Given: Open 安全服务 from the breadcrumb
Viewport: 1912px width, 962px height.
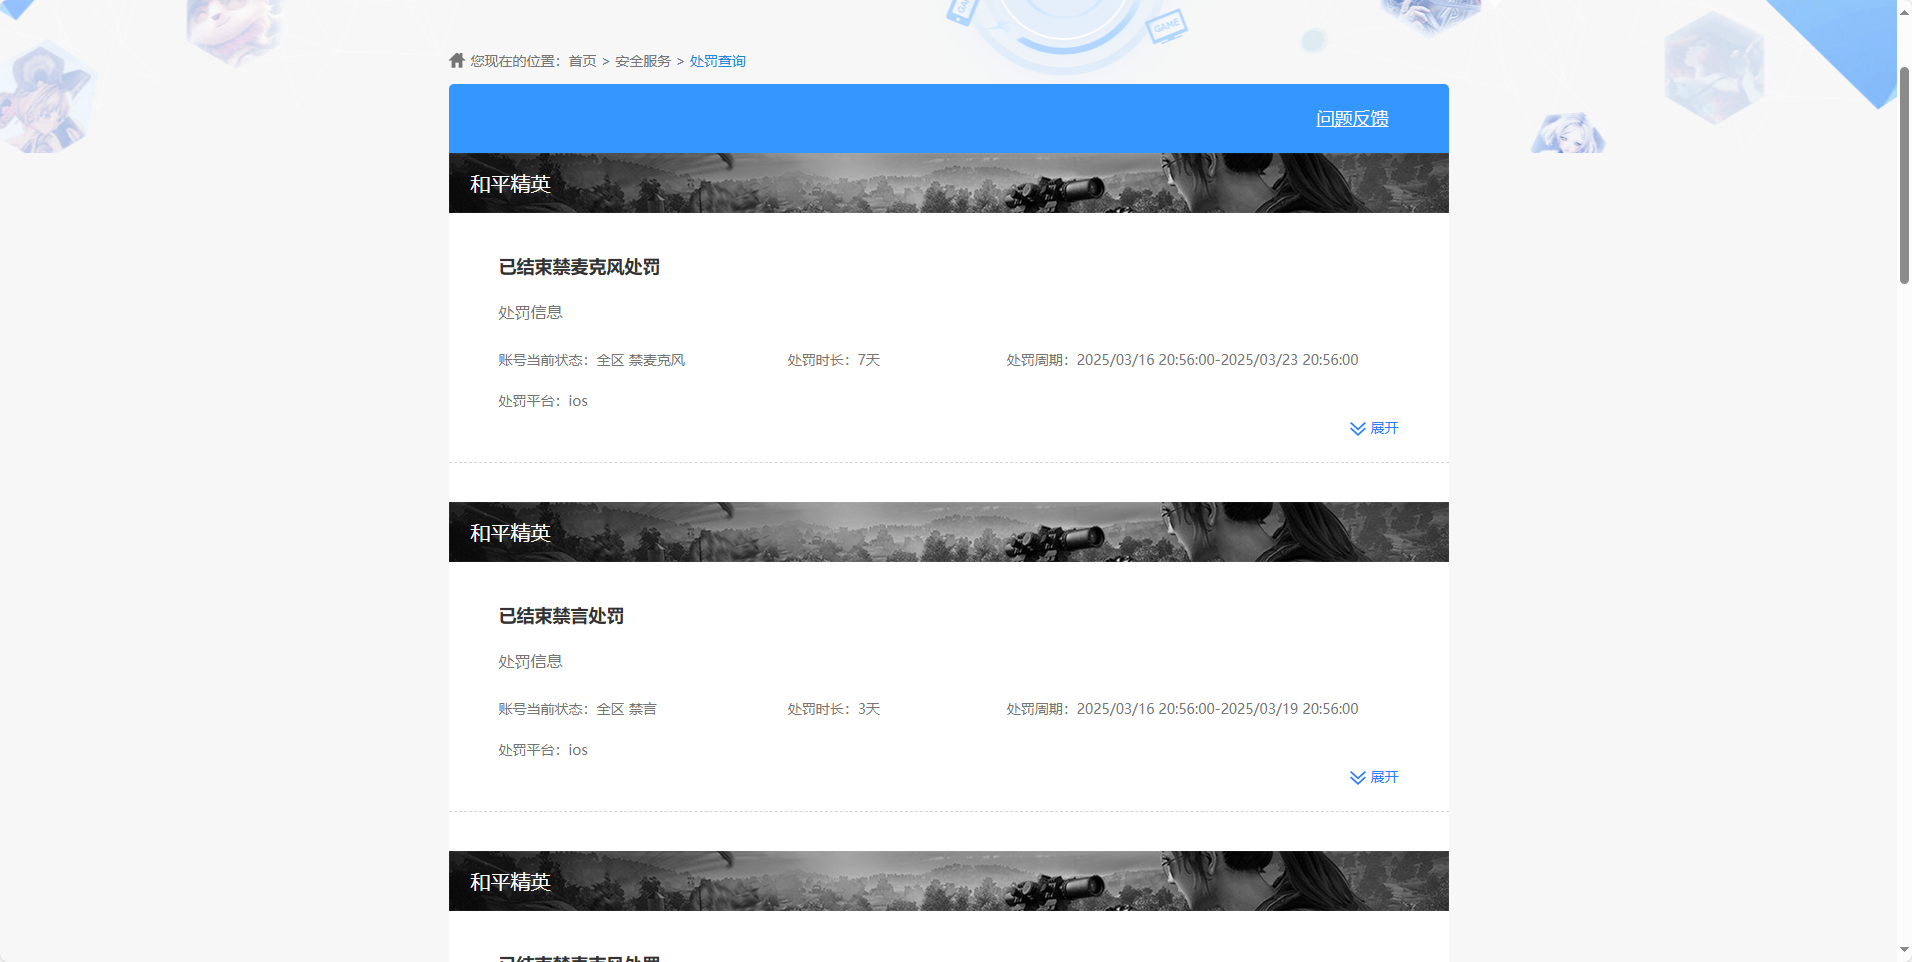Looking at the screenshot, I should tap(641, 60).
